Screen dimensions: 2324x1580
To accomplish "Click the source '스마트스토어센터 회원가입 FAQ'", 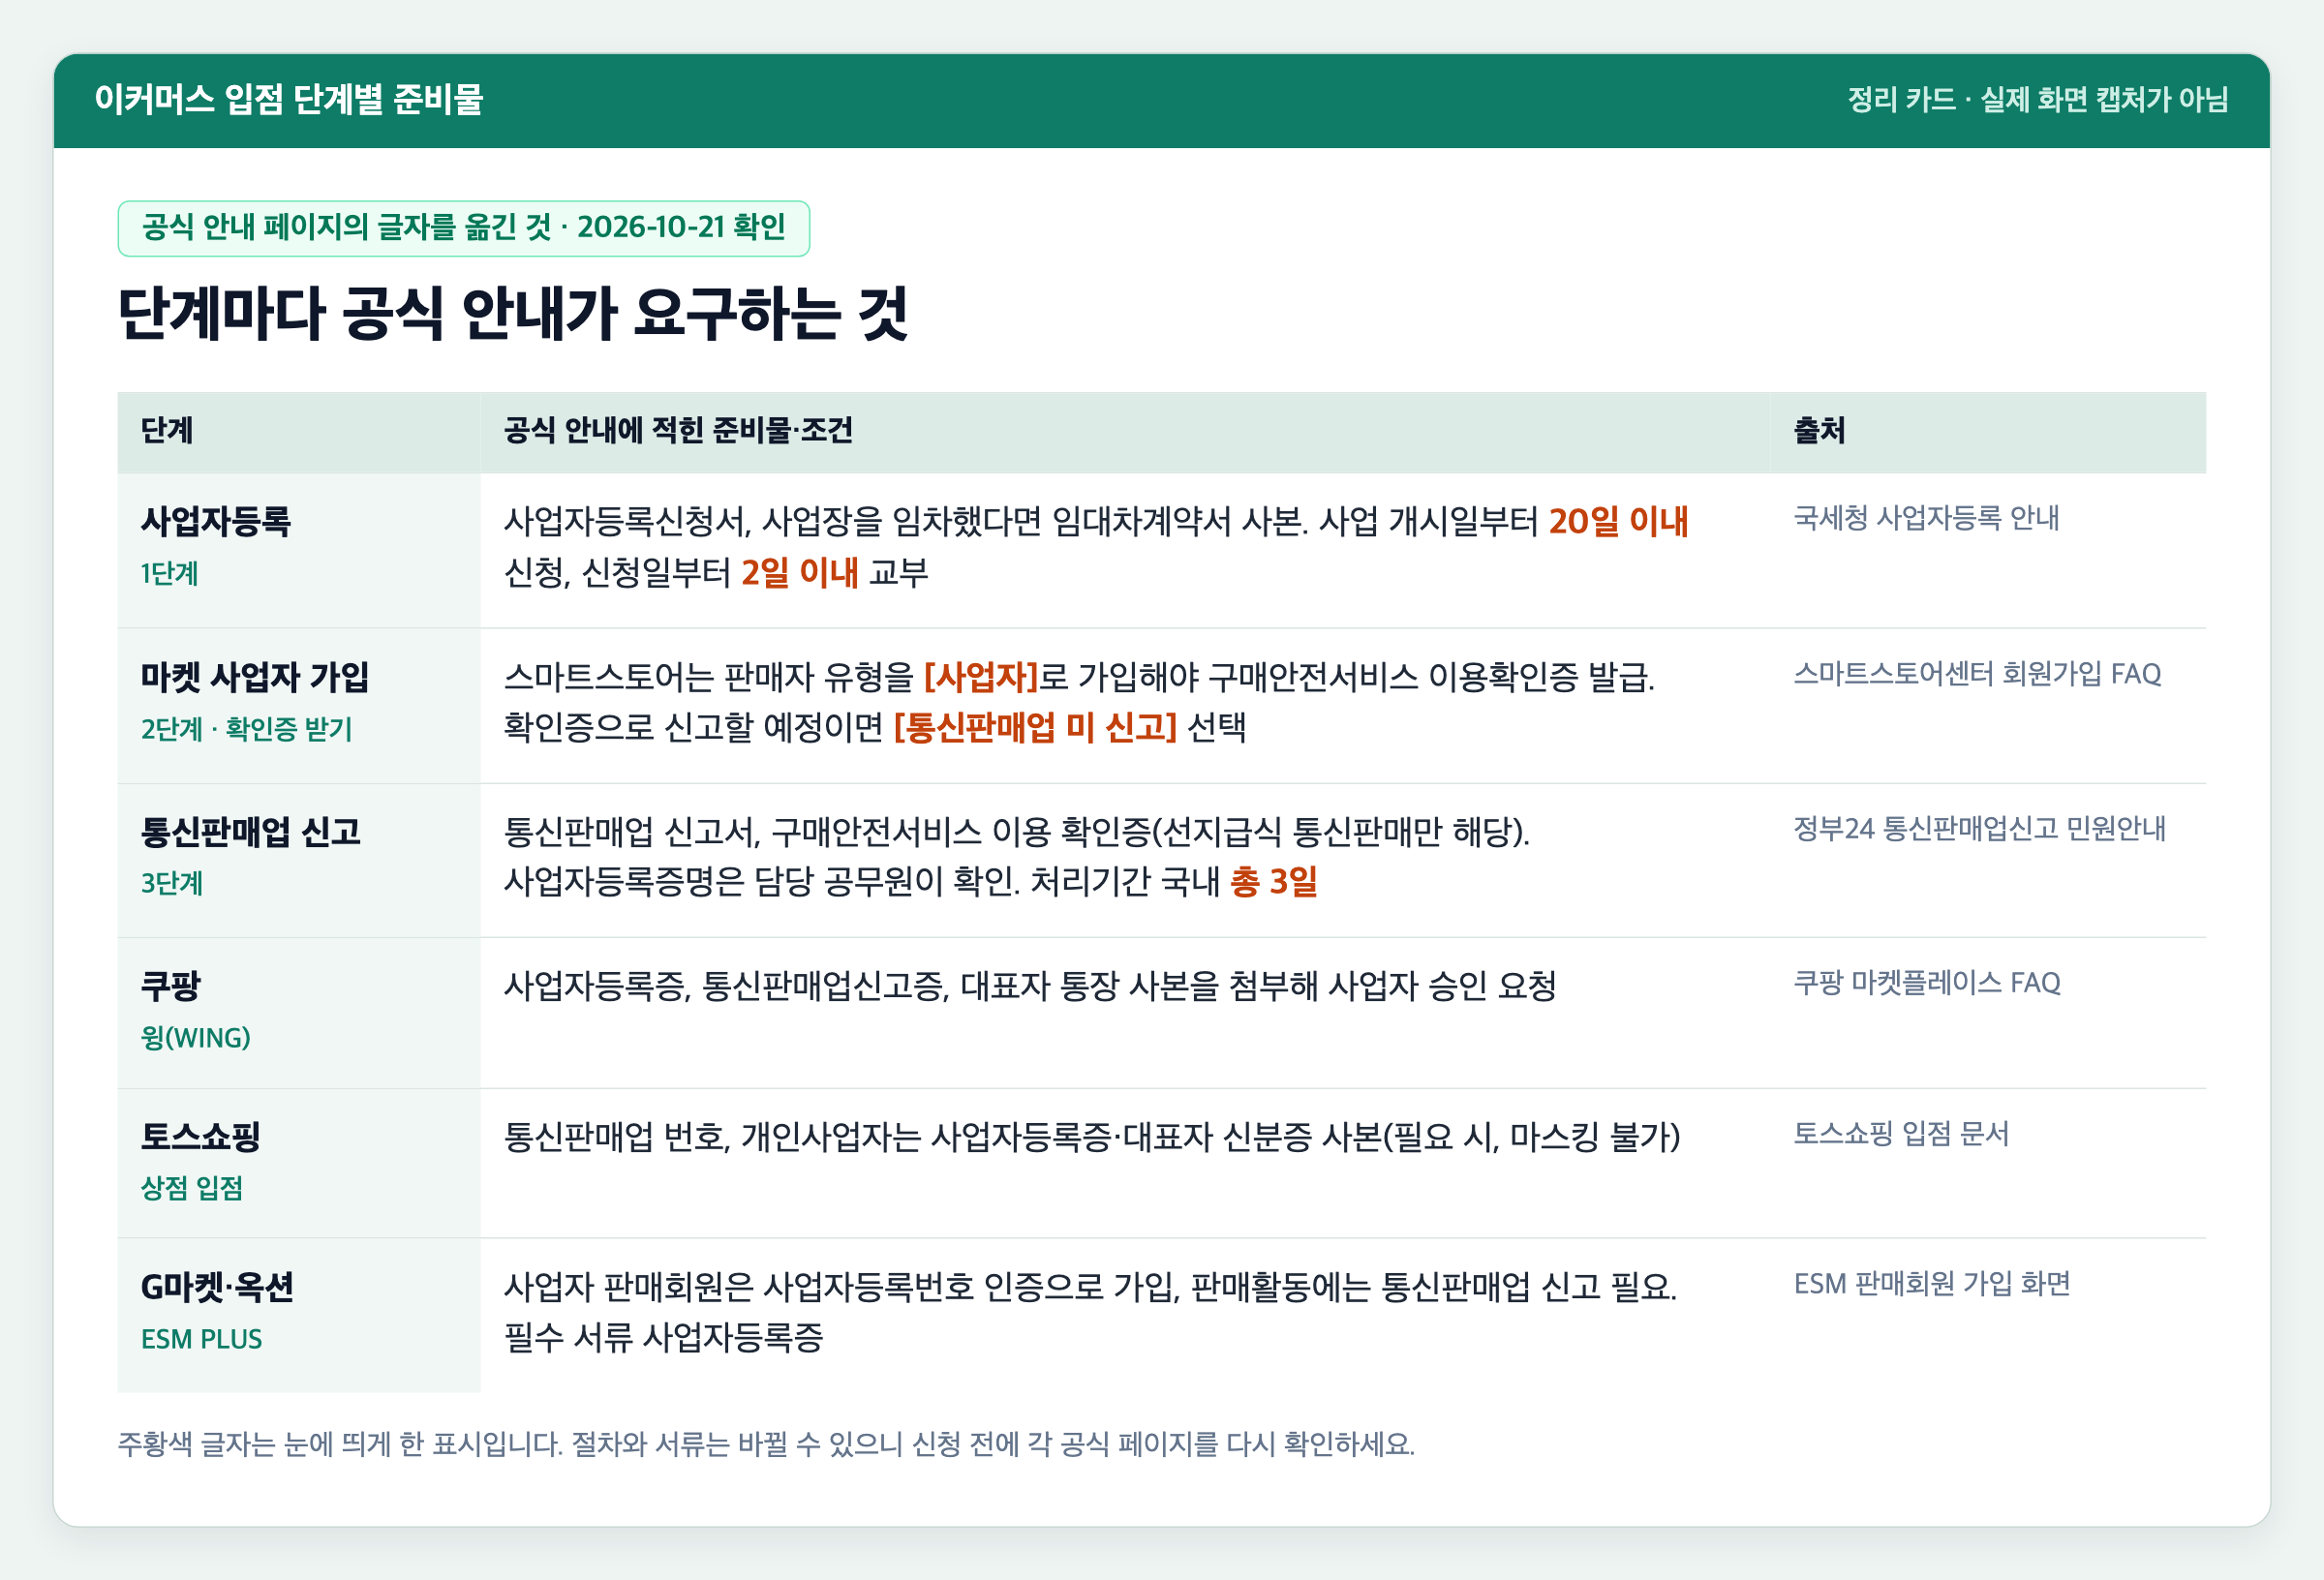I will (1977, 674).
